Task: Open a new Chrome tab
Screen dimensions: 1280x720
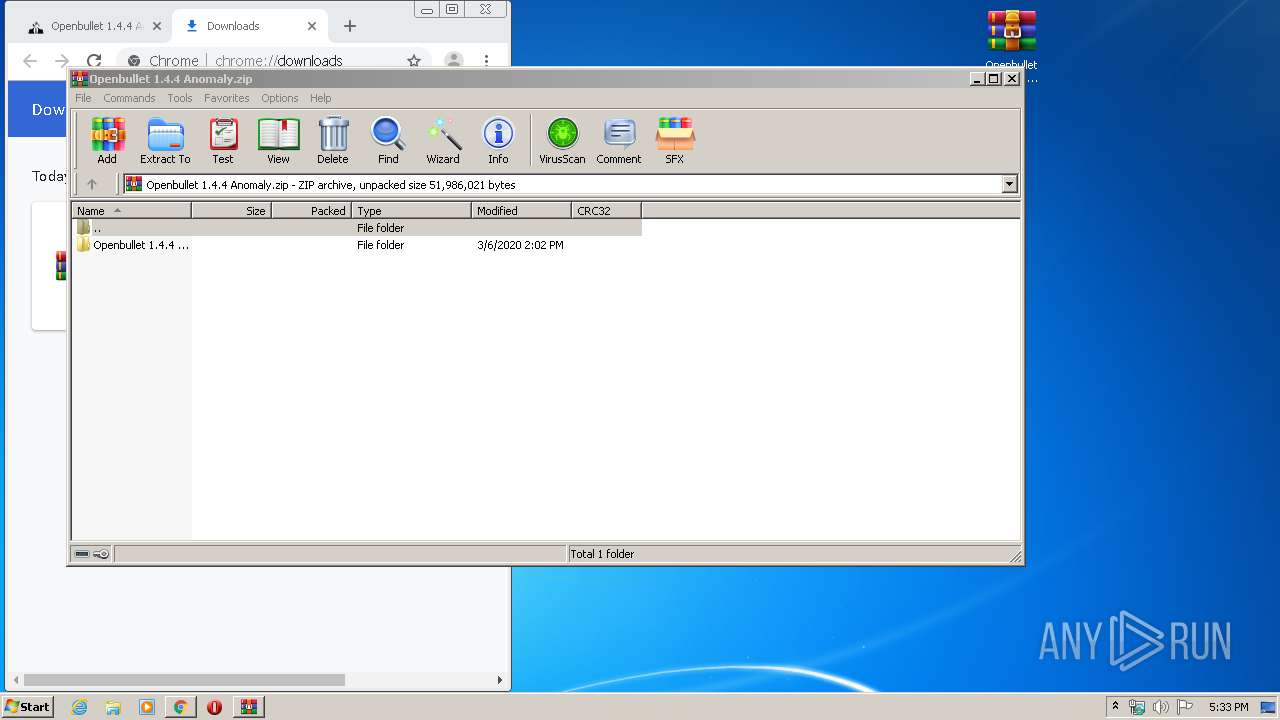Action: [x=349, y=26]
